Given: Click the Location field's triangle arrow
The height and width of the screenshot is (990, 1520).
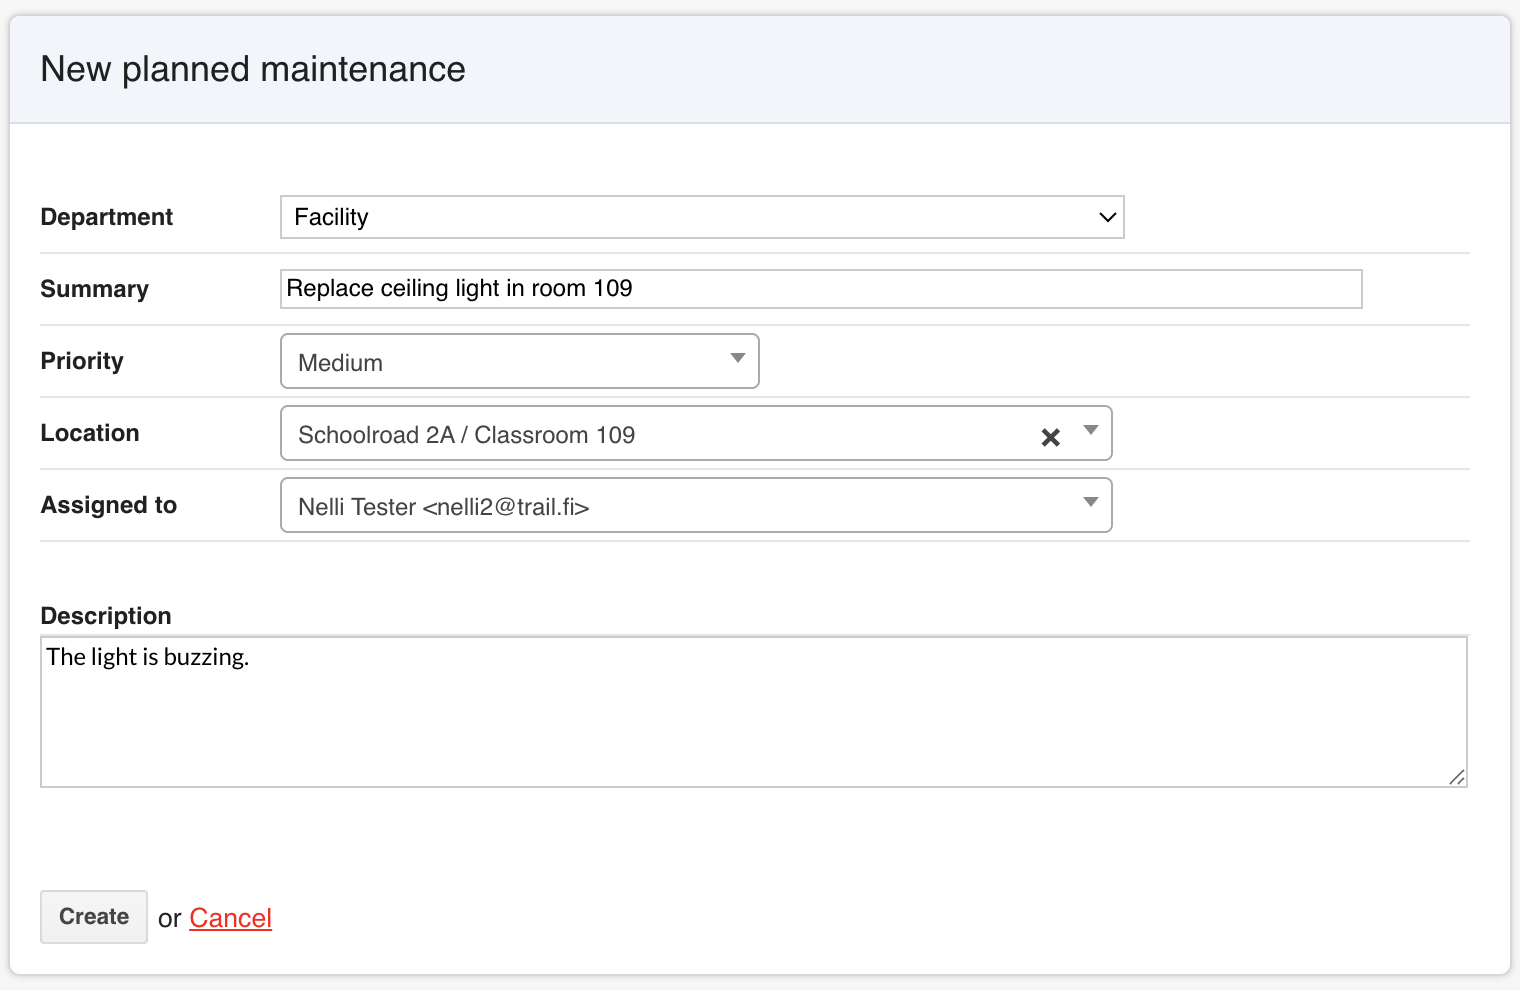Looking at the screenshot, I should click(1091, 430).
